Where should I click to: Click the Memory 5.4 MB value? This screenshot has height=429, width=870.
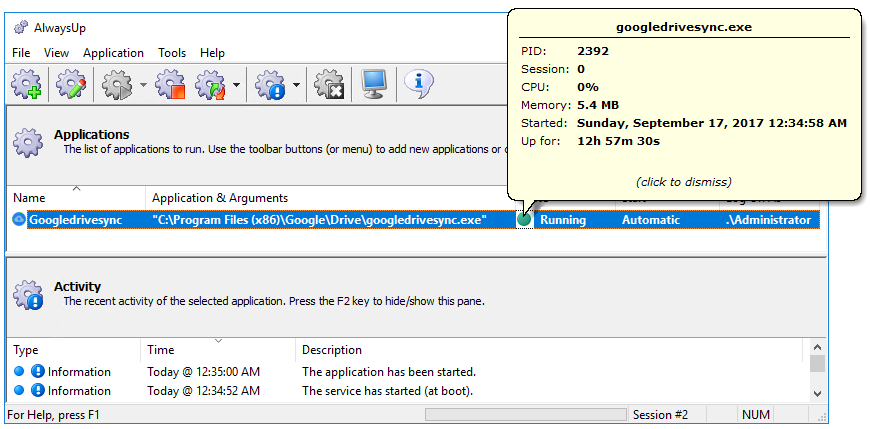pyautogui.click(x=598, y=105)
